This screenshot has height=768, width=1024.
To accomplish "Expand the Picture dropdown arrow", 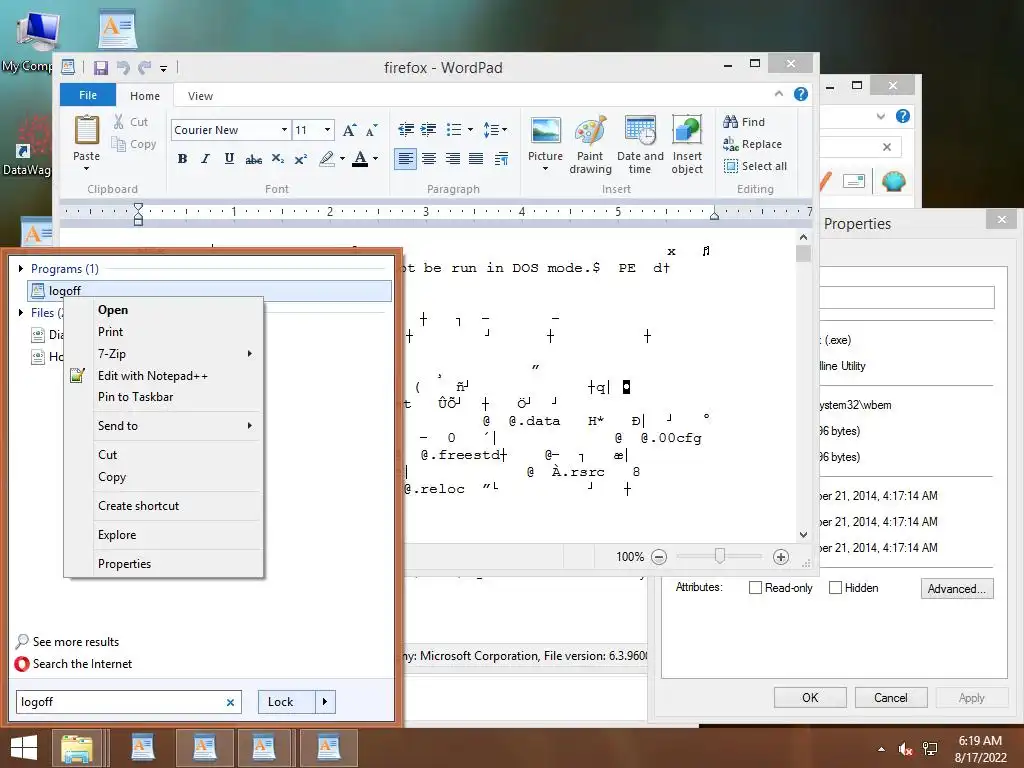I will (545, 169).
